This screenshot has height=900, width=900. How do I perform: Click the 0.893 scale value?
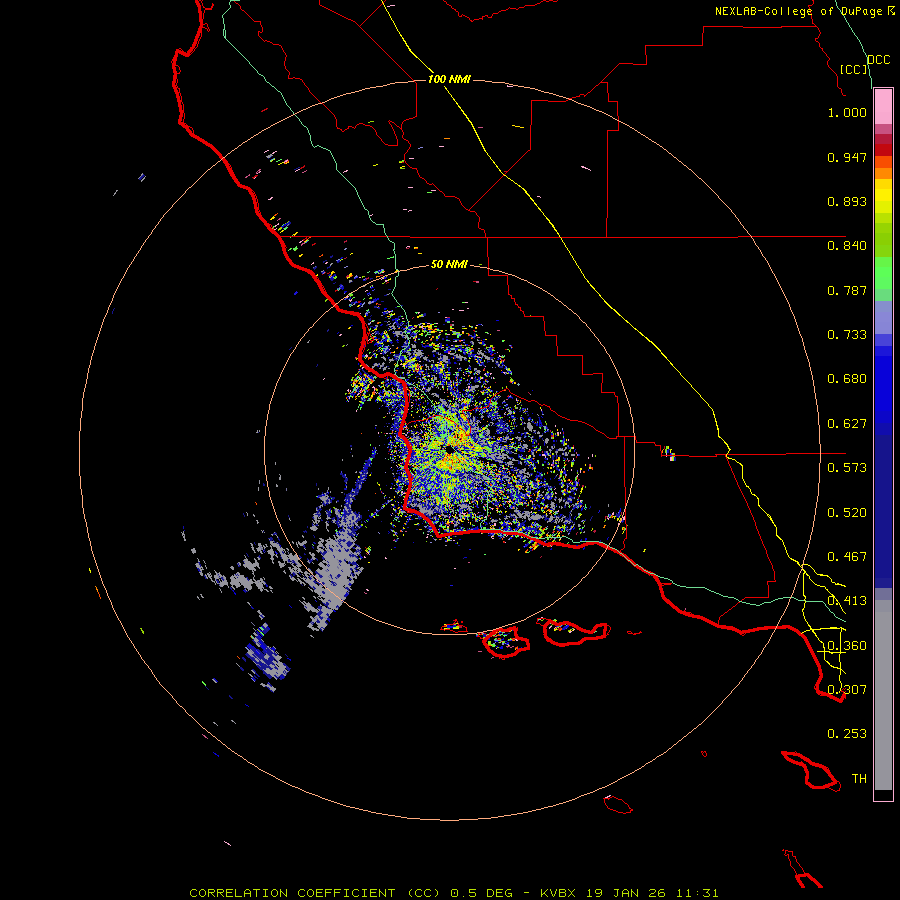[x=847, y=201]
